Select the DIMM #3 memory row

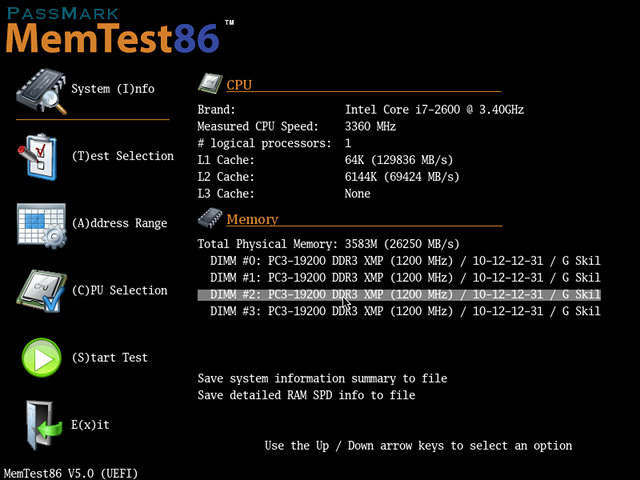pos(405,311)
